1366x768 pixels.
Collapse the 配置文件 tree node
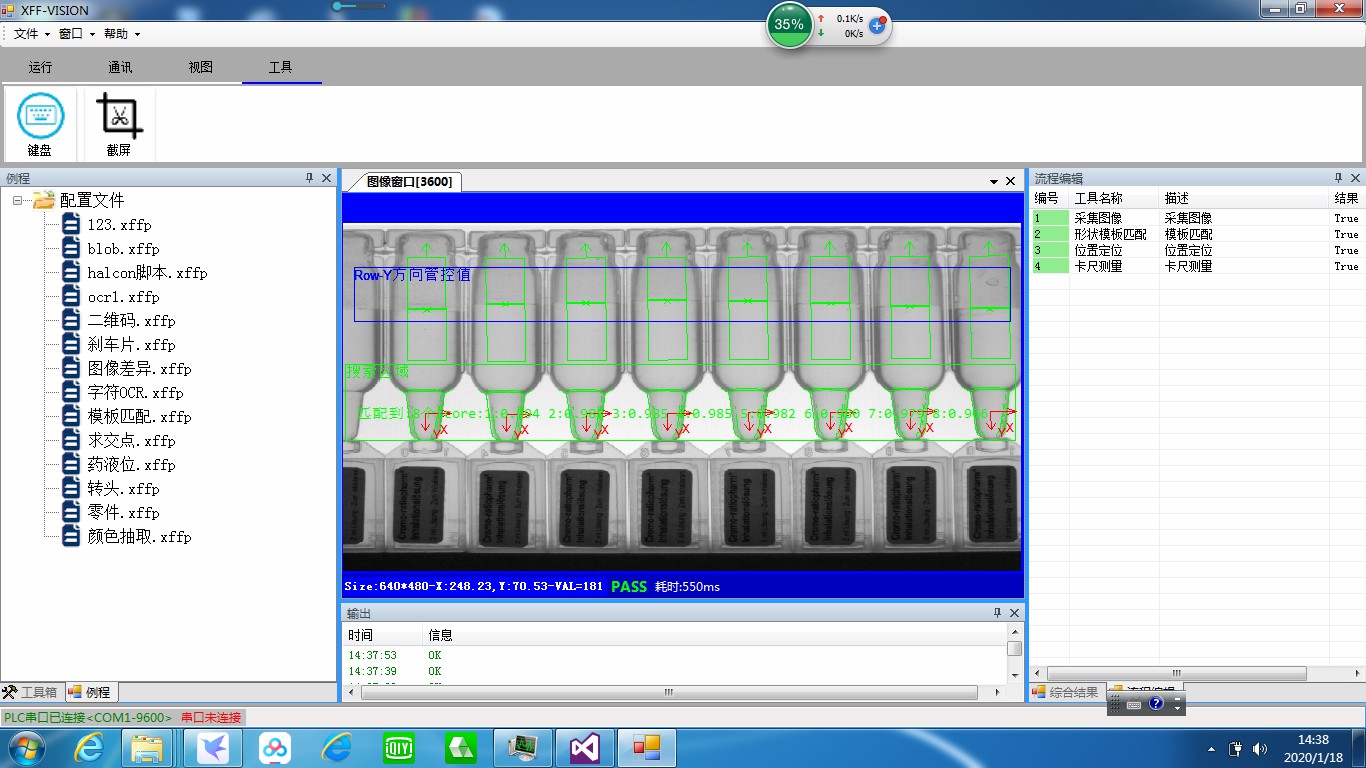tap(19, 200)
